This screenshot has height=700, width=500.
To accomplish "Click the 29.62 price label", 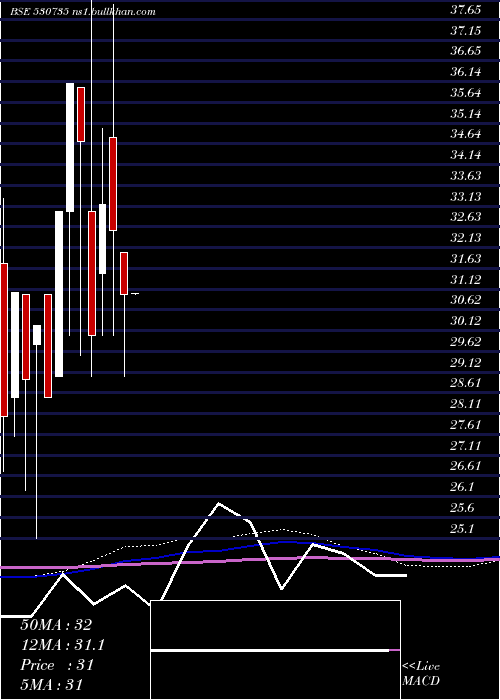I will [x=466, y=342].
